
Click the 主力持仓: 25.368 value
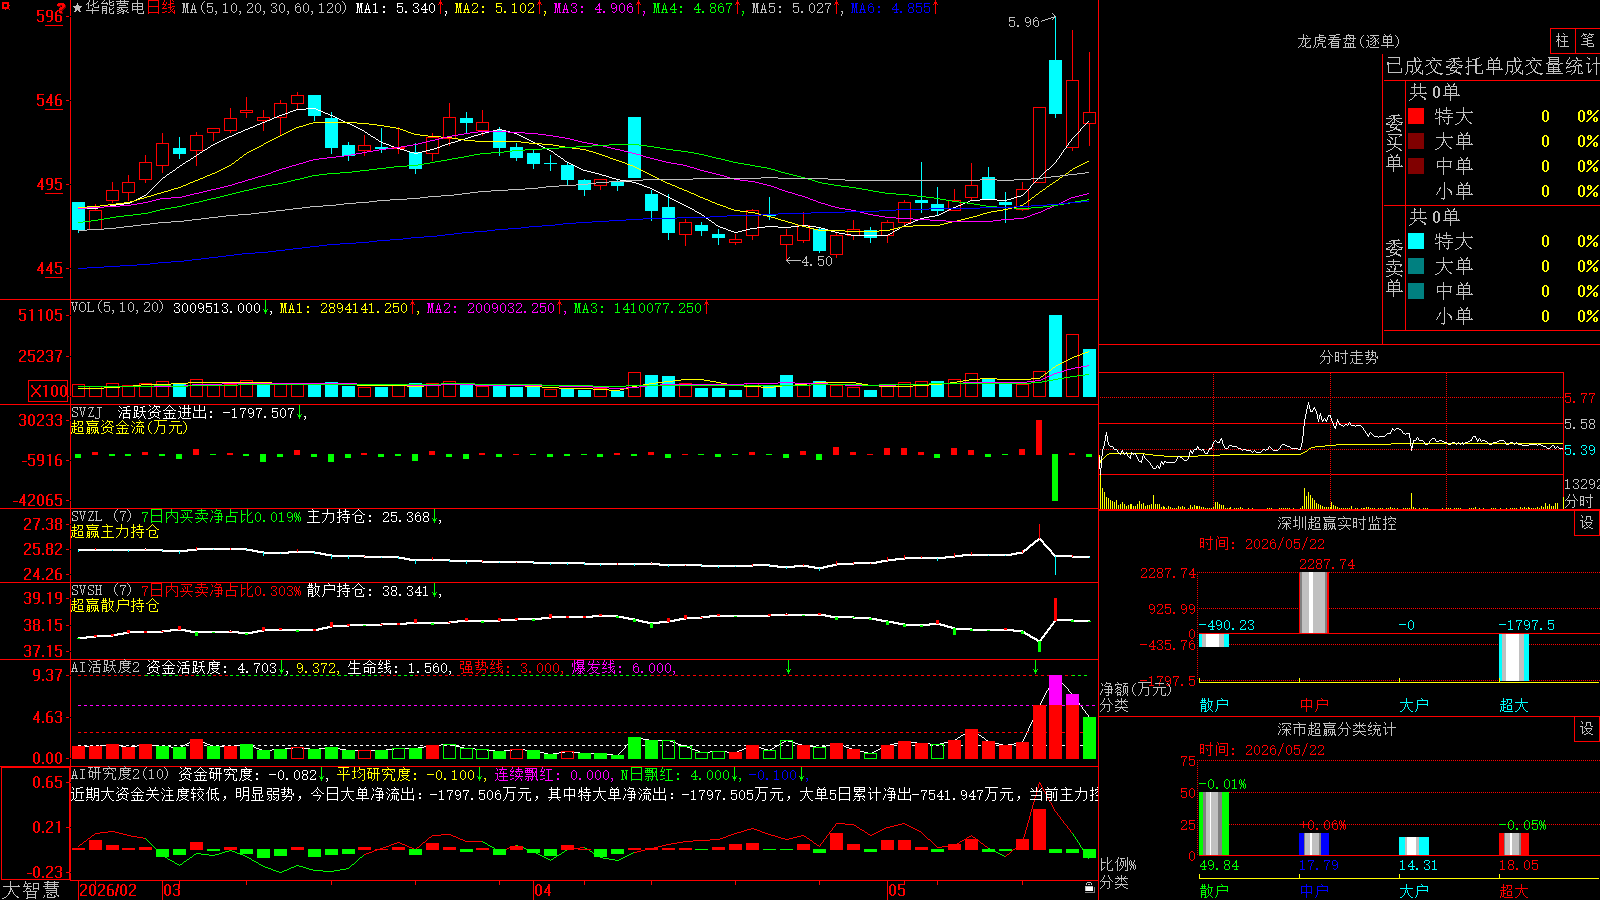pos(368,517)
